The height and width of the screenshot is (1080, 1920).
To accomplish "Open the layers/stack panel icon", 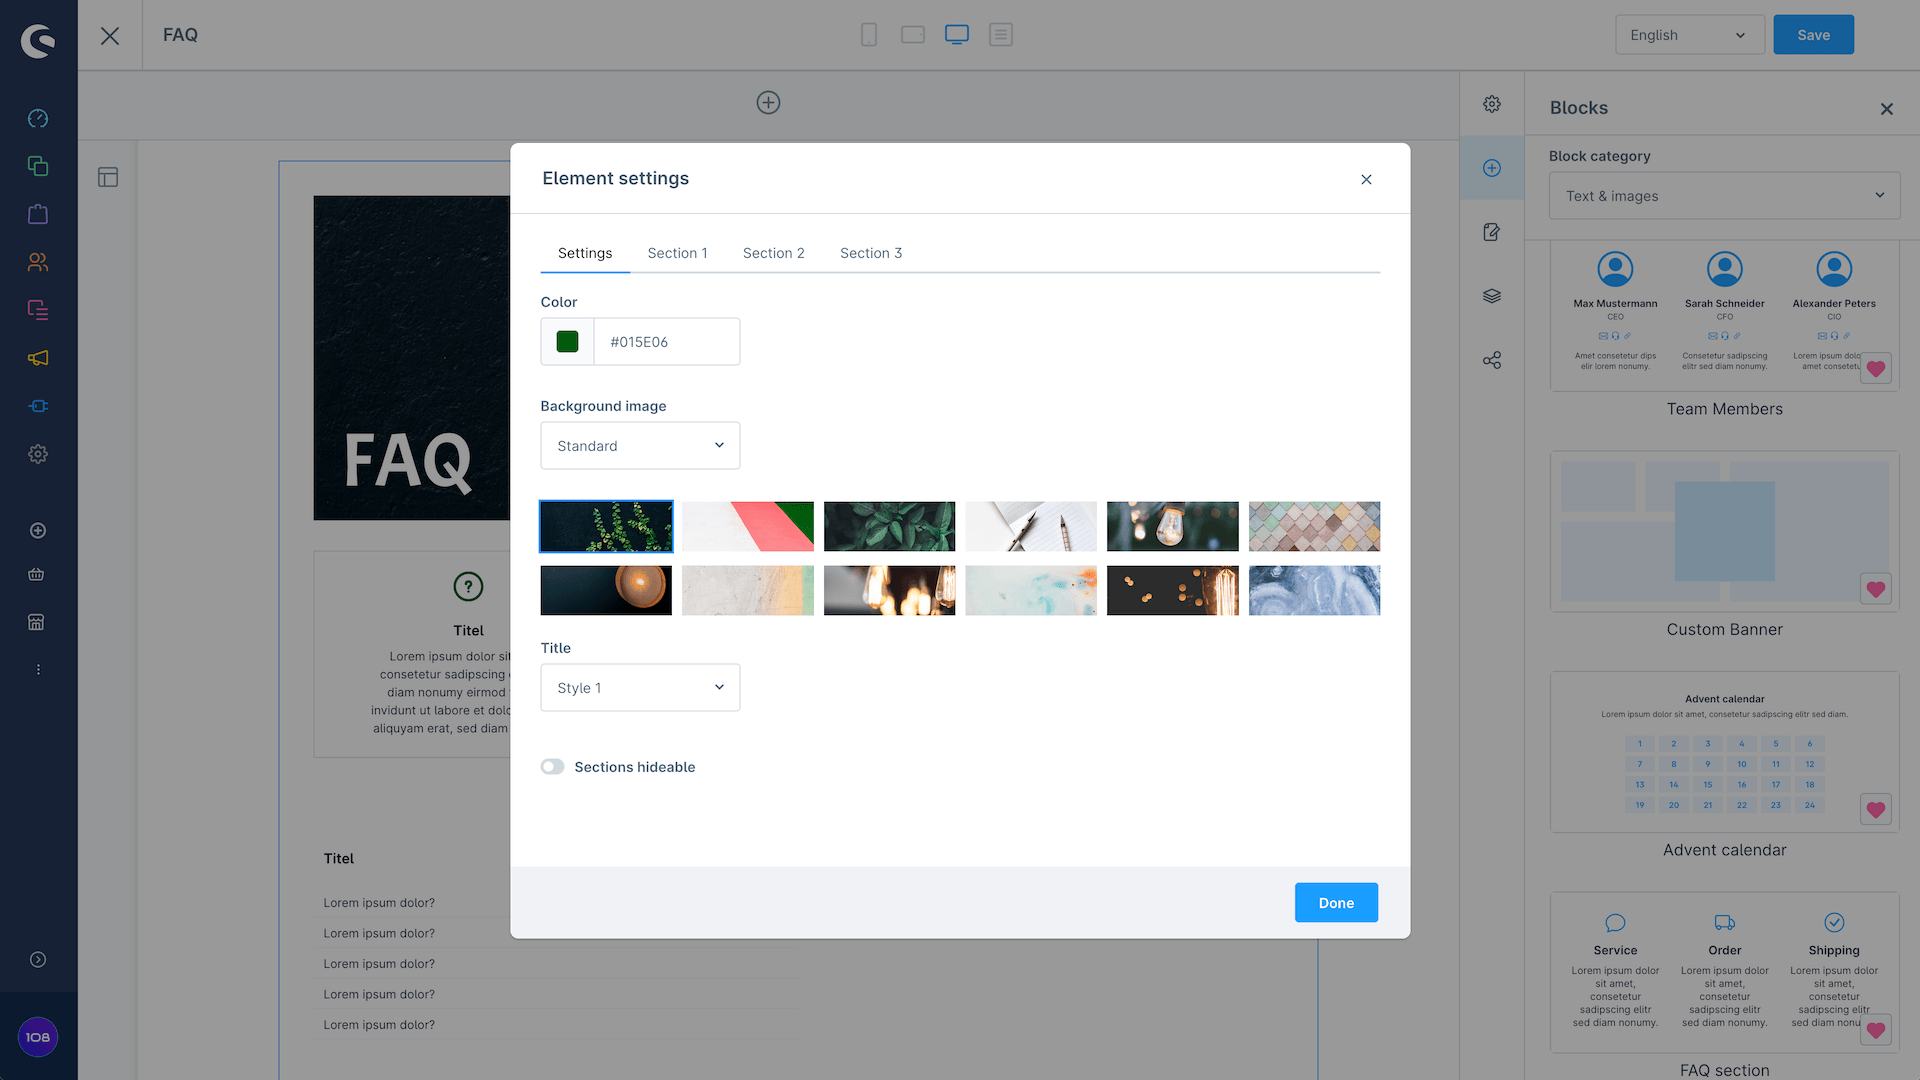I will click(x=1491, y=295).
